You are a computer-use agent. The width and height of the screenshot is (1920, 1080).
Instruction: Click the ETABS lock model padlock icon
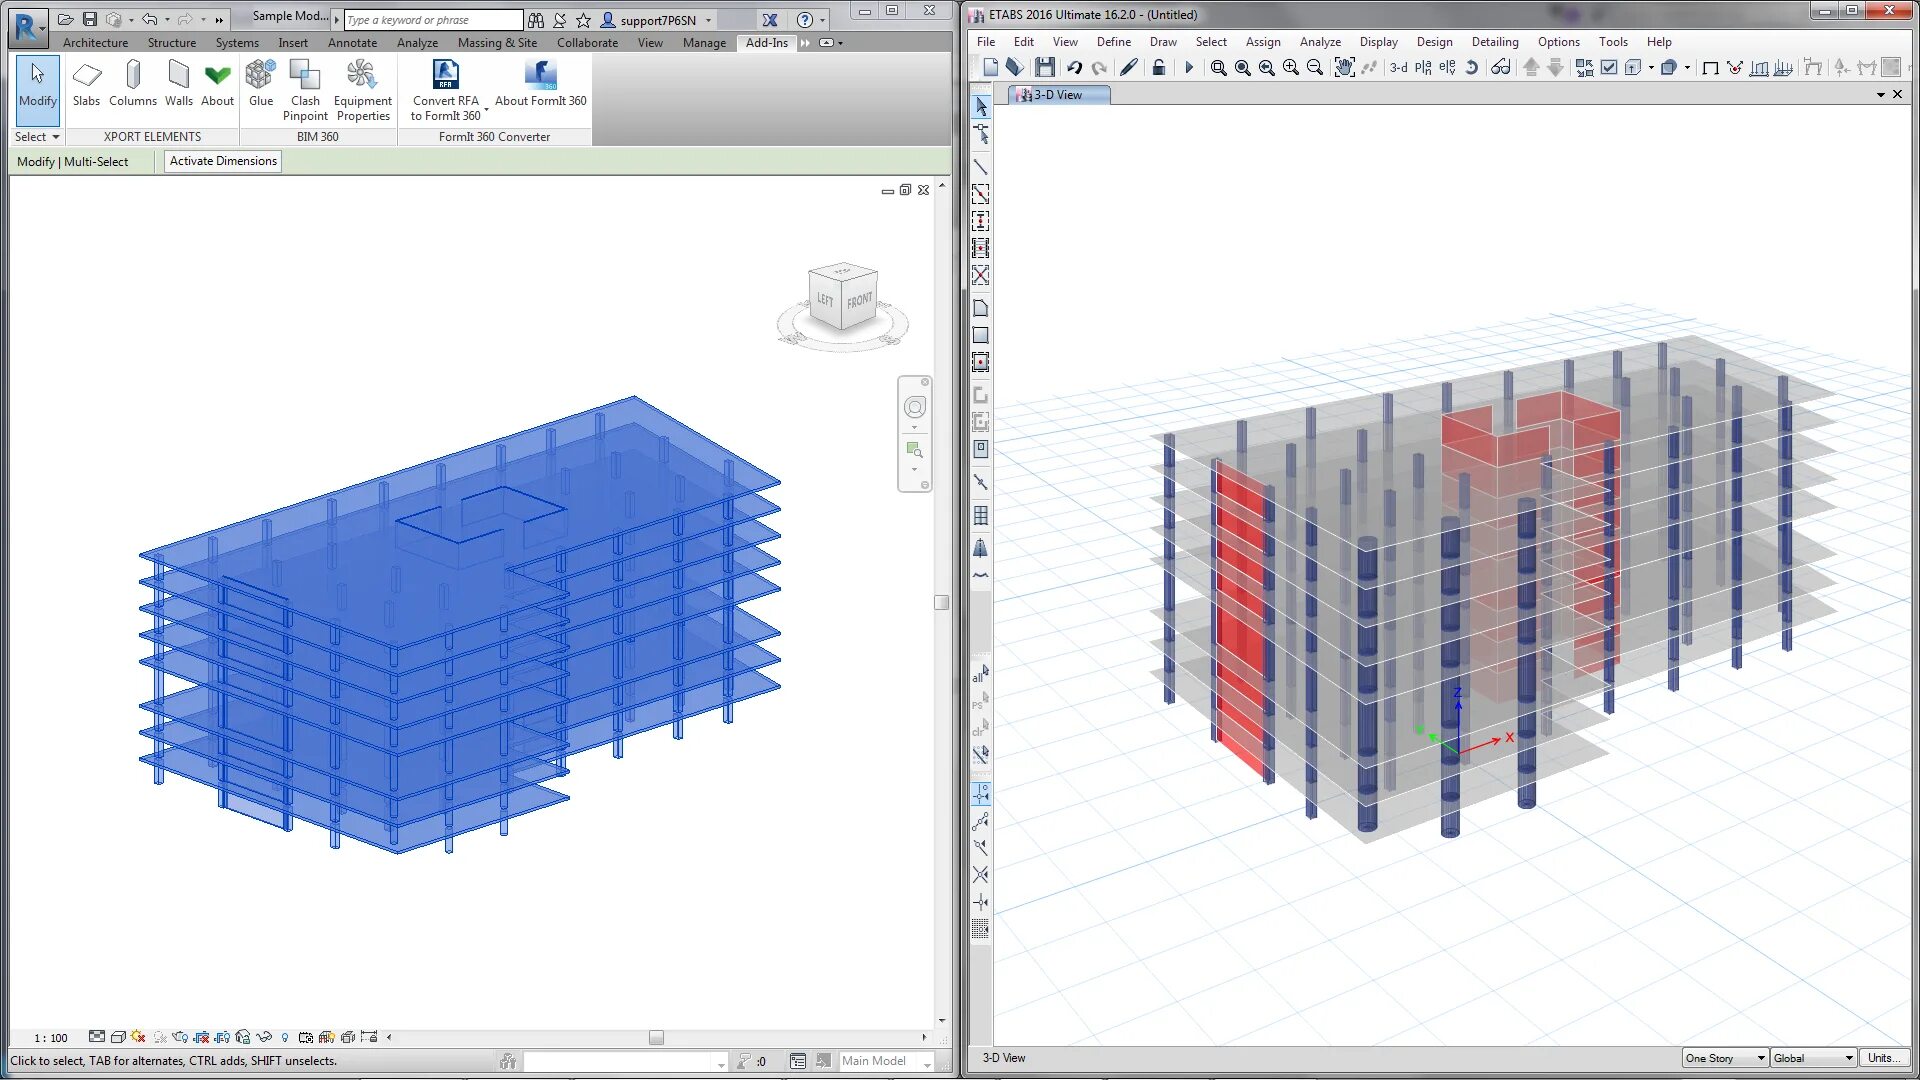(x=1158, y=68)
